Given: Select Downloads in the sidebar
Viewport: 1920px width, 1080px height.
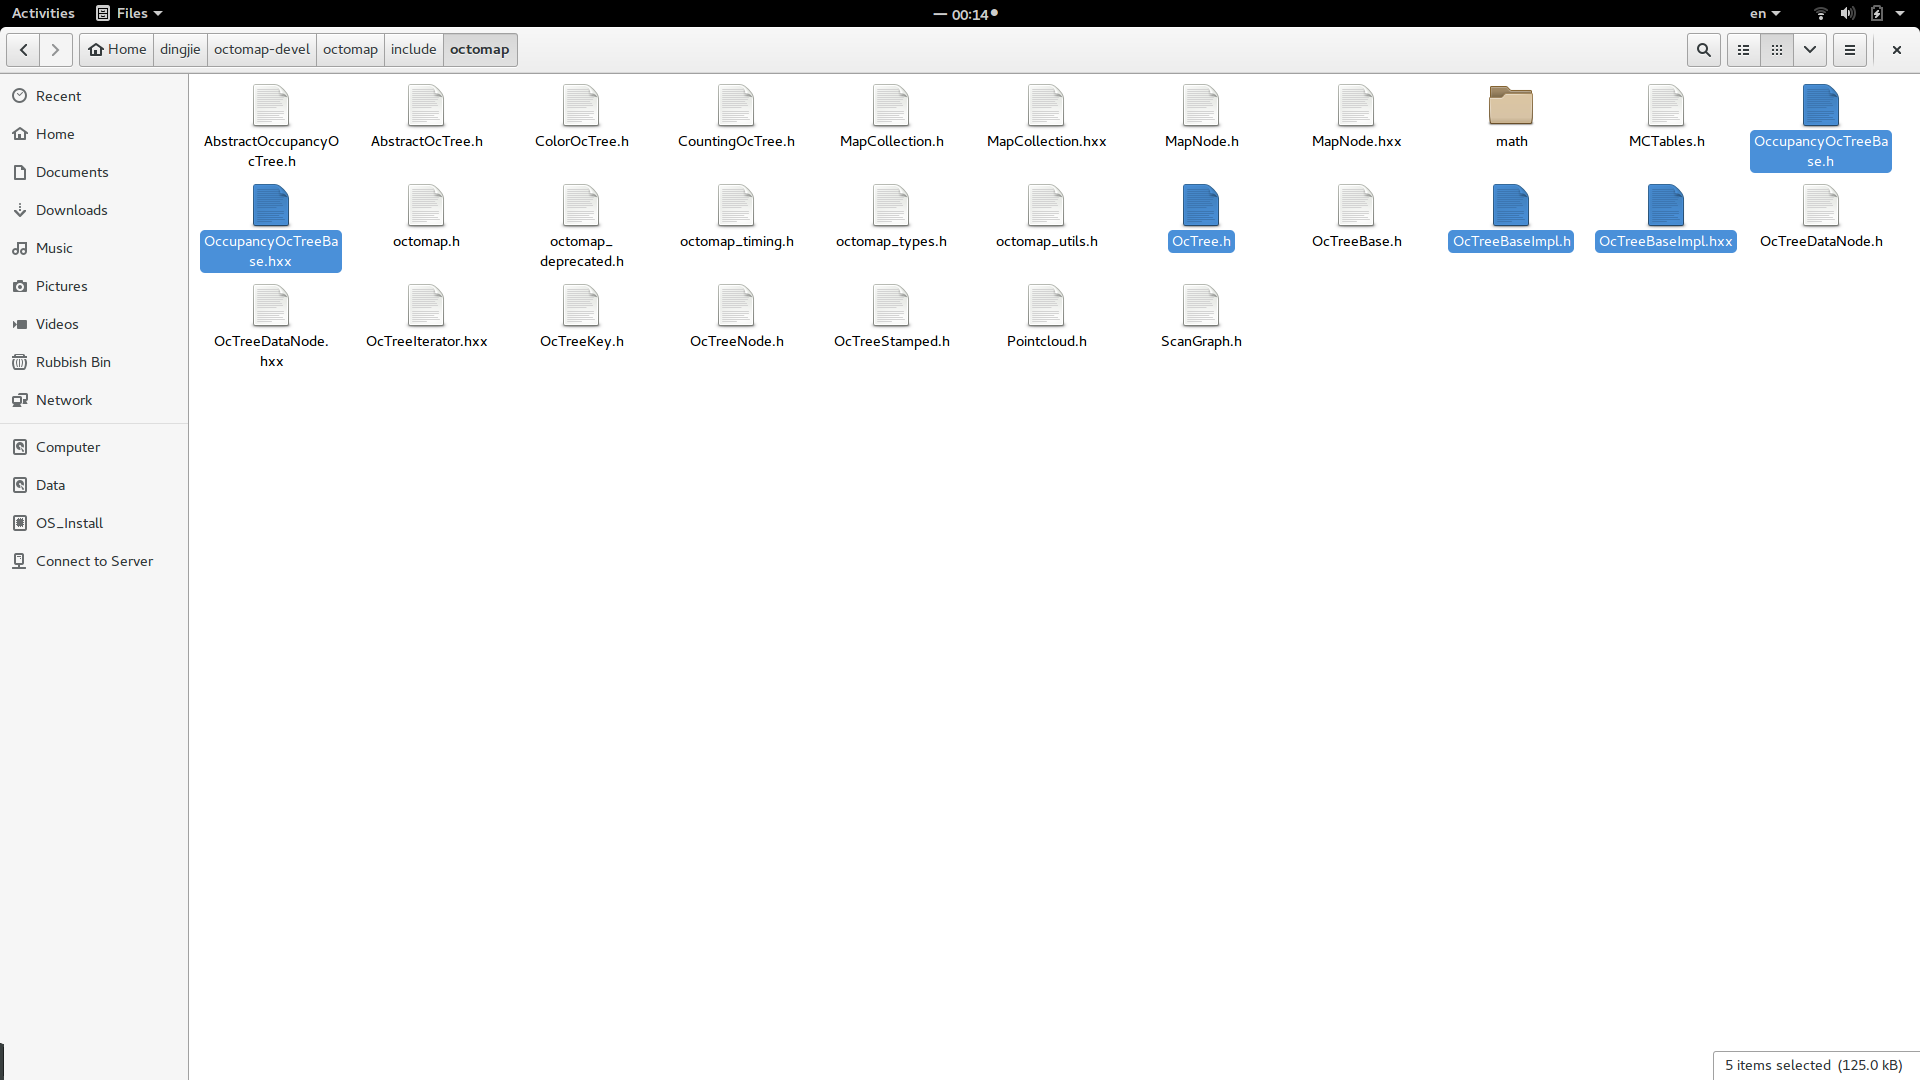Looking at the screenshot, I should 71,210.
